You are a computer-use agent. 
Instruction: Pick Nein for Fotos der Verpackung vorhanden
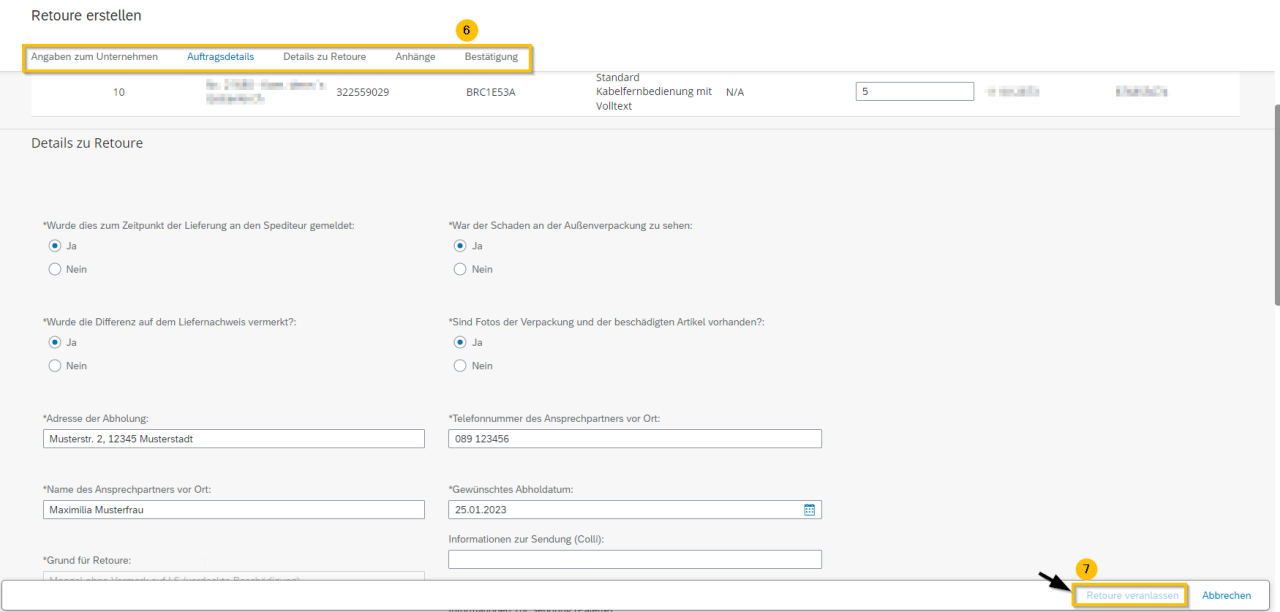pyautogui.click(x=460, y=366)
